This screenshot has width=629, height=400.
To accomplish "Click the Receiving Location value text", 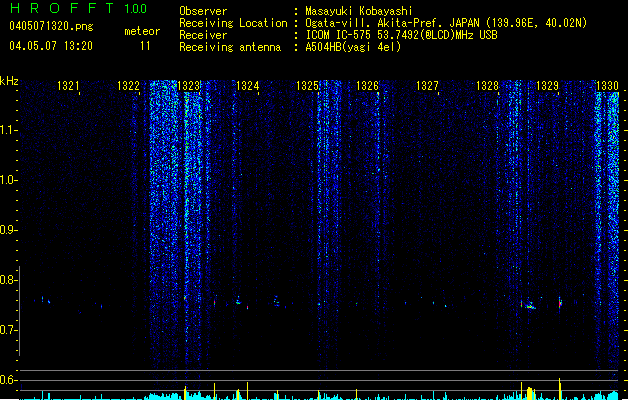I will (x=446, y=23).
